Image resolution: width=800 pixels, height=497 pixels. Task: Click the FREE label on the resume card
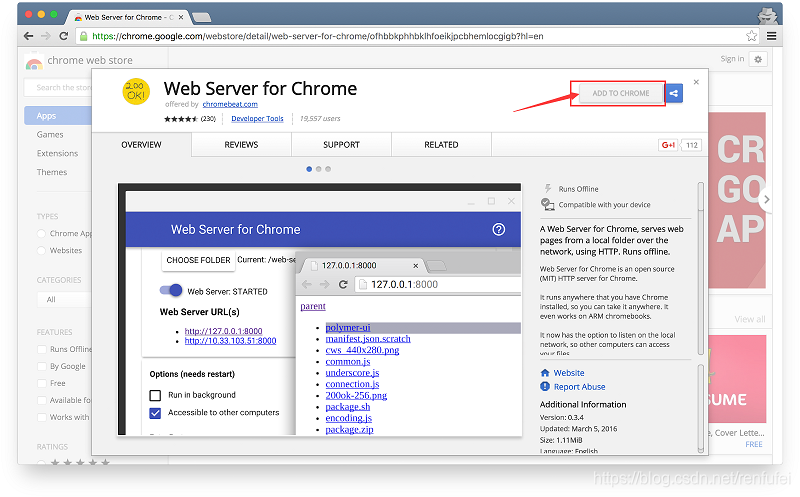tap(754, 444)
